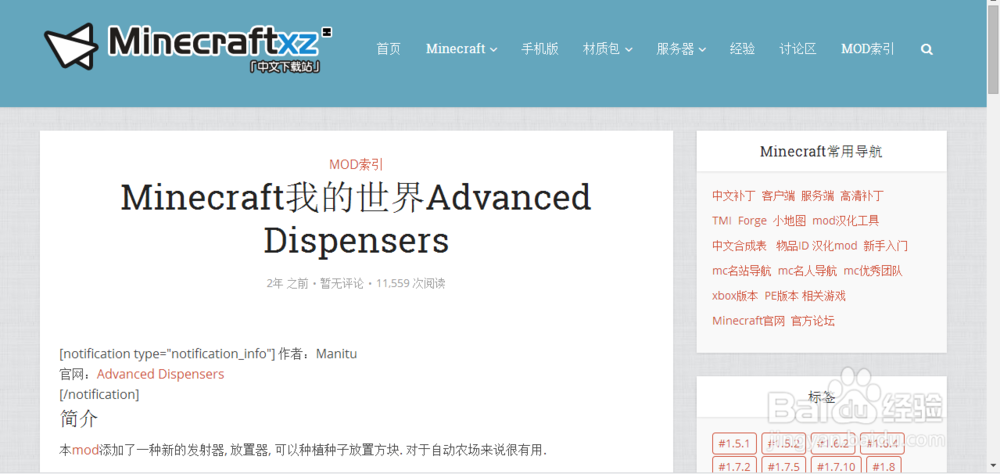
Task: Open the 物品ID sidebar link
Action: click(x=792, y=246)
